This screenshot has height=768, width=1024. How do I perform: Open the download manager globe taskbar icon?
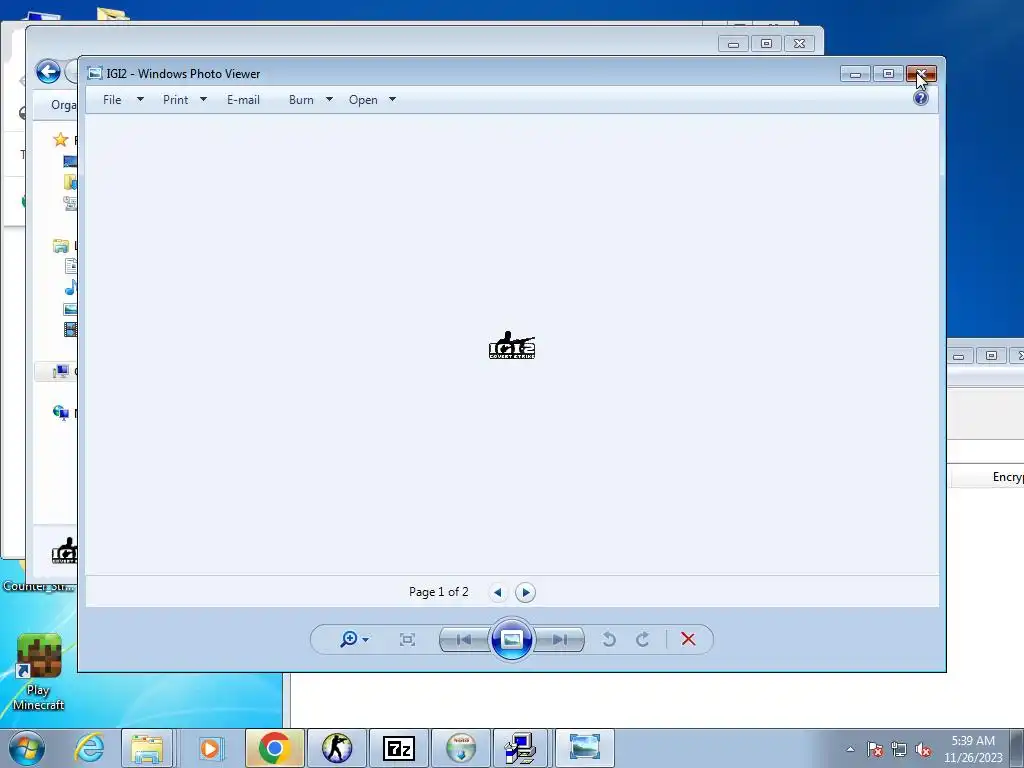coord(461,748)
